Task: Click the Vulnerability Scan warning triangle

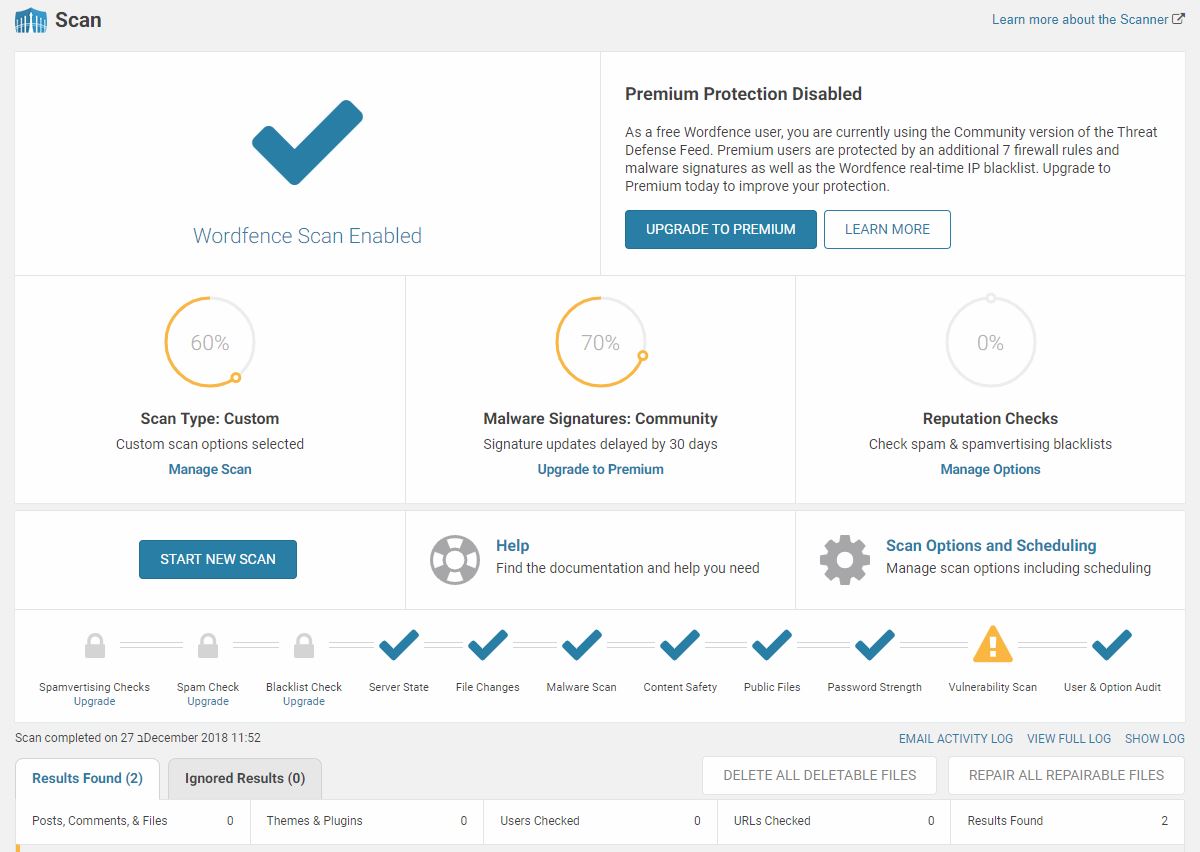Action: click(993, 645)
